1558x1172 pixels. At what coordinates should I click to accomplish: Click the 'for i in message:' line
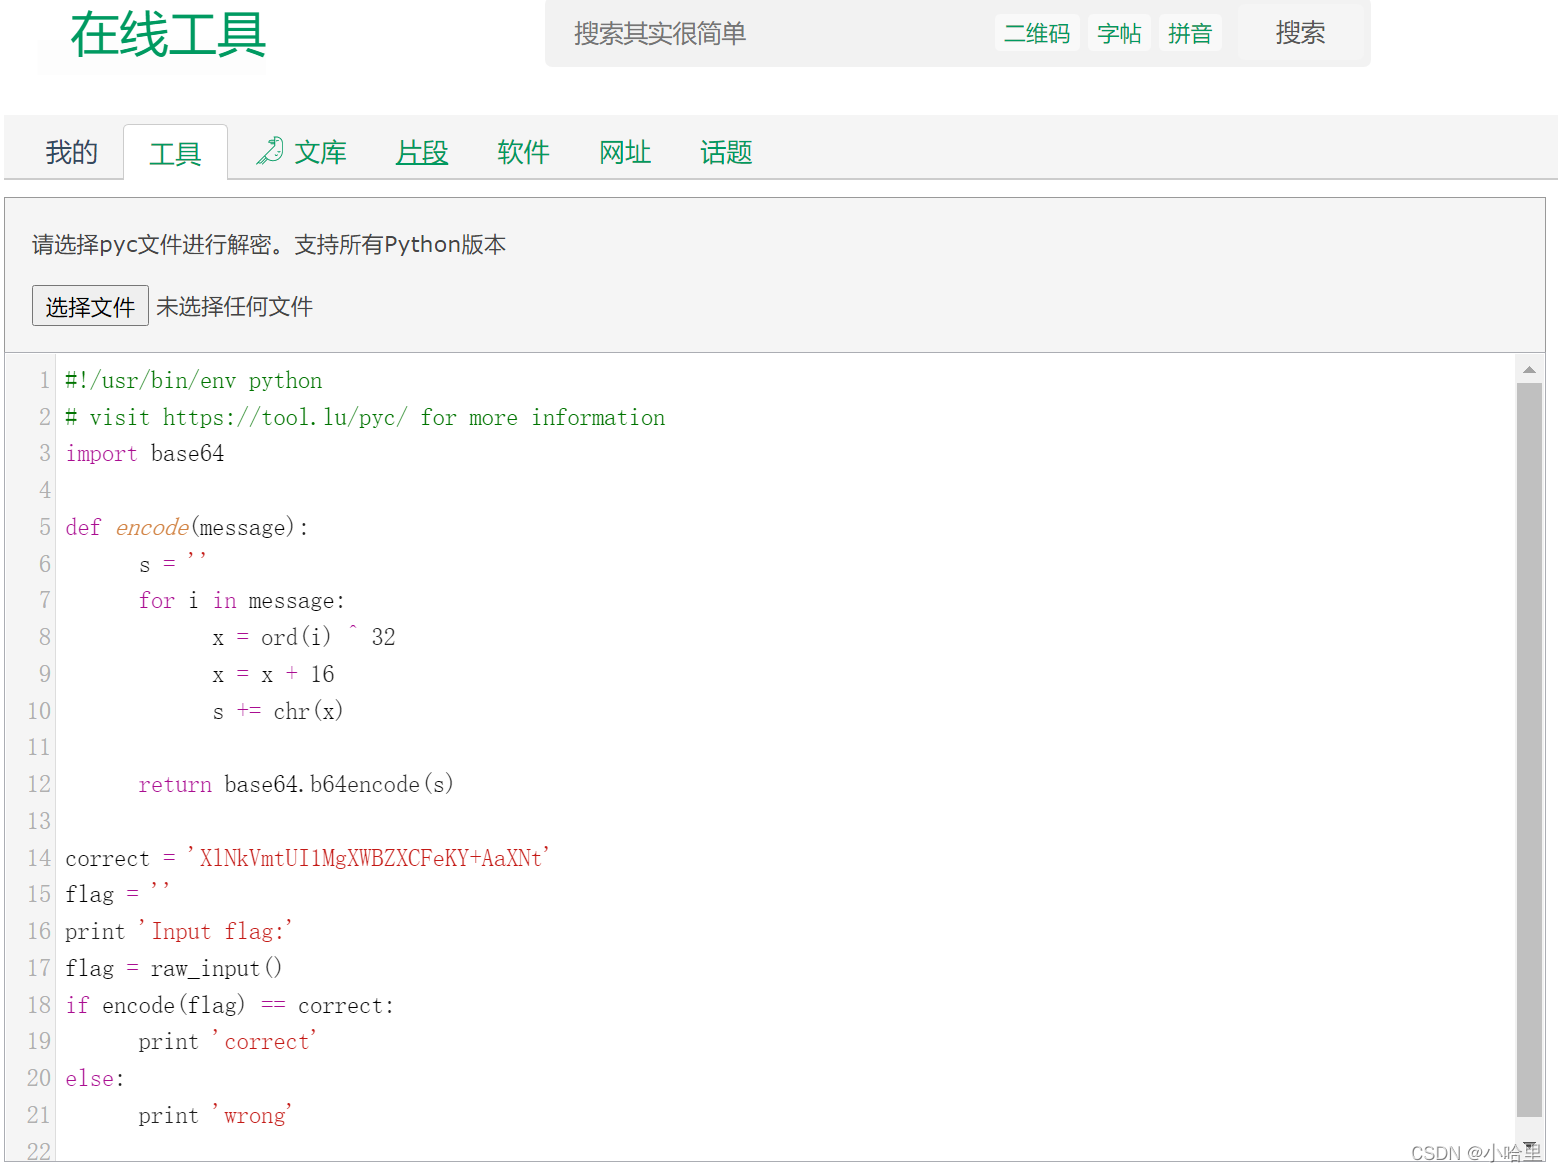tap(242, 601)
